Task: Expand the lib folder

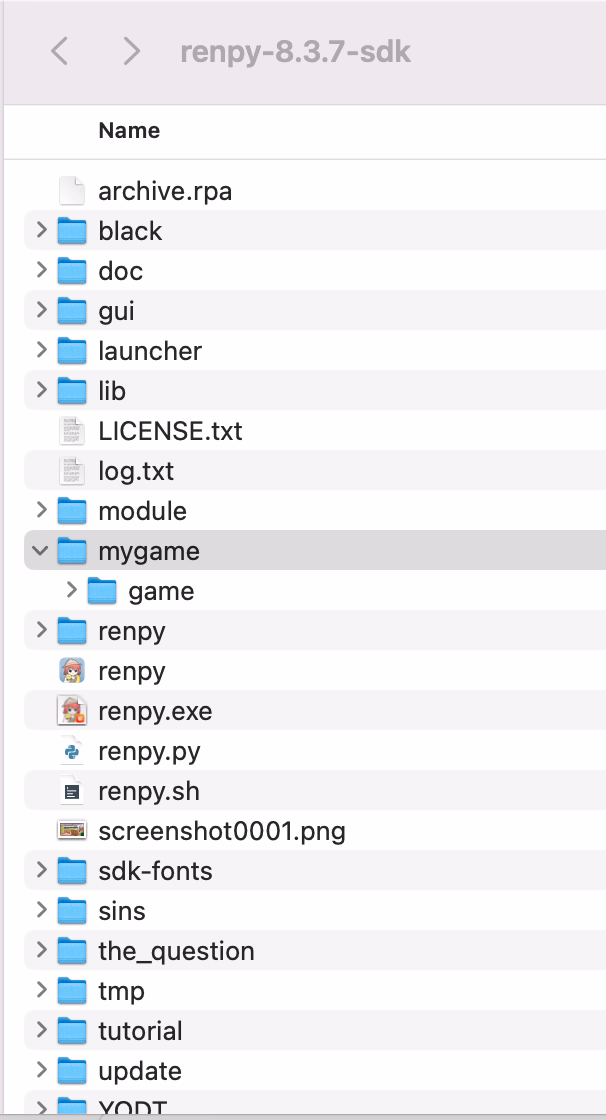Action: click(41, 390)
